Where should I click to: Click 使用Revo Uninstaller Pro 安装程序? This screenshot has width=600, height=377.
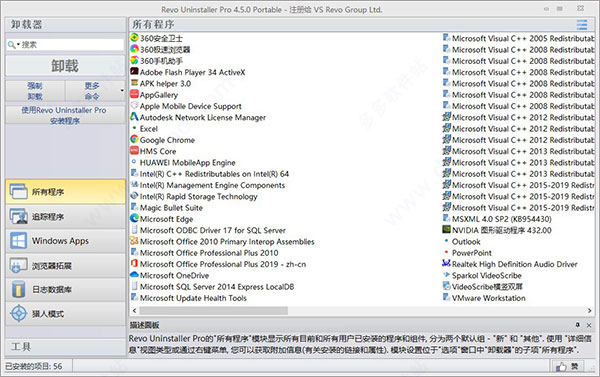click(x=65, y=115)
